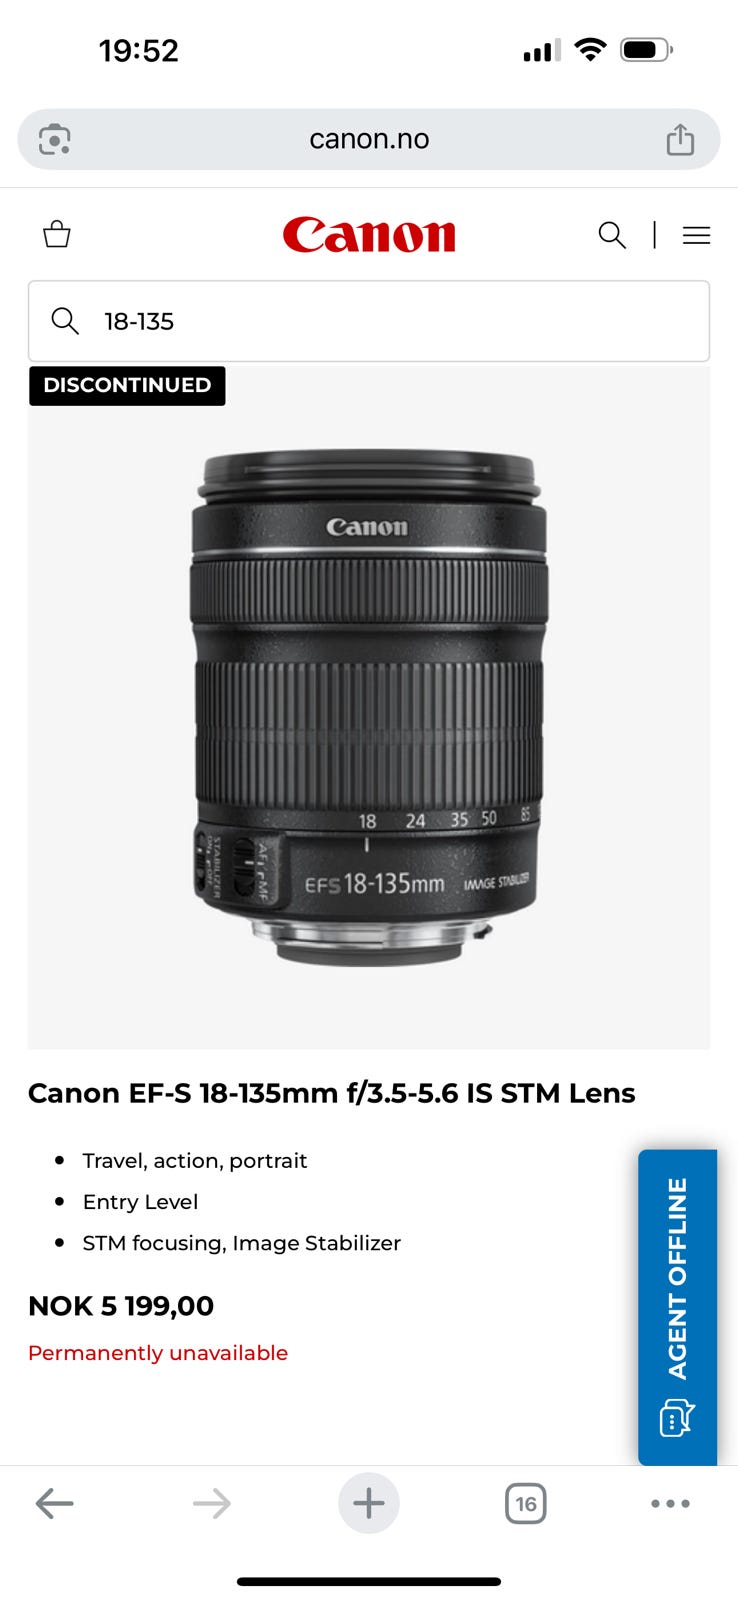Tap the header search magnifier icon
Screen dimensions: 738x1600
[x=612, y=235]
